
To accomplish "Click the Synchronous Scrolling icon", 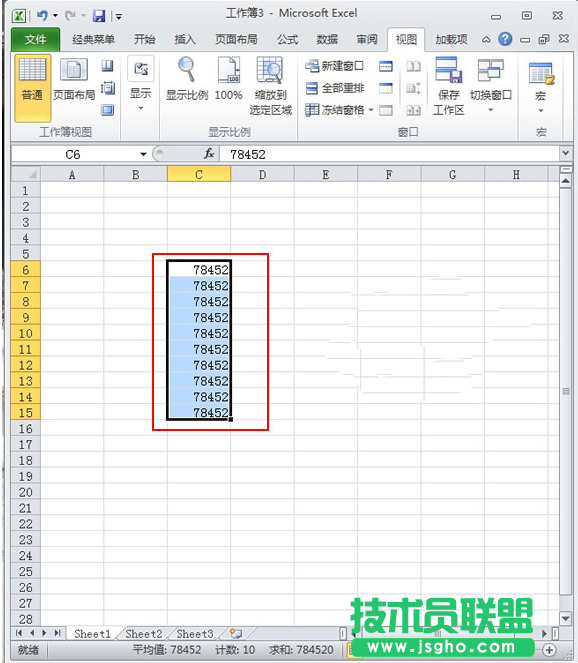I will pyautogui.click(x=413, y=88).
